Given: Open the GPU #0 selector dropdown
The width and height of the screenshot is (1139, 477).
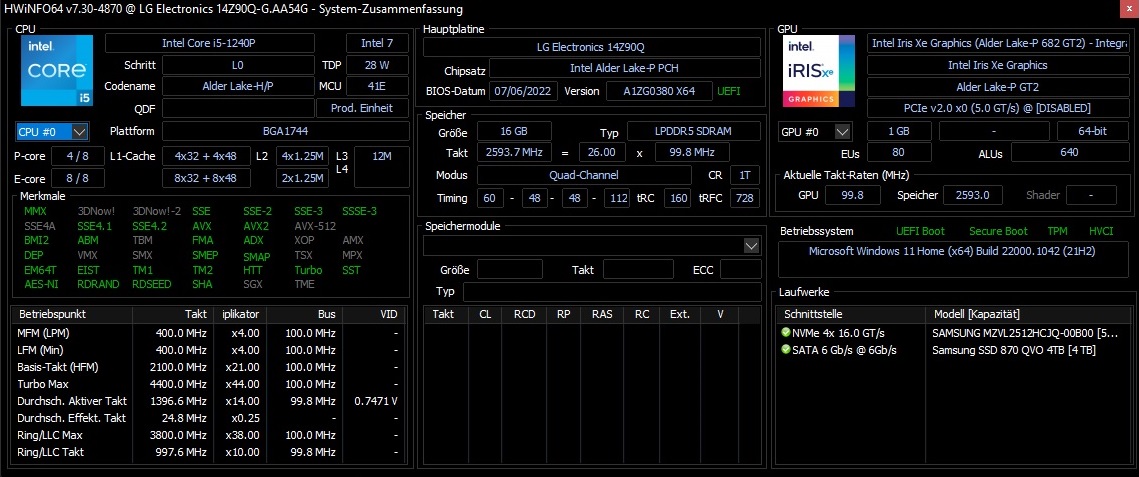Looking at the screenshot, I should 815,132.
